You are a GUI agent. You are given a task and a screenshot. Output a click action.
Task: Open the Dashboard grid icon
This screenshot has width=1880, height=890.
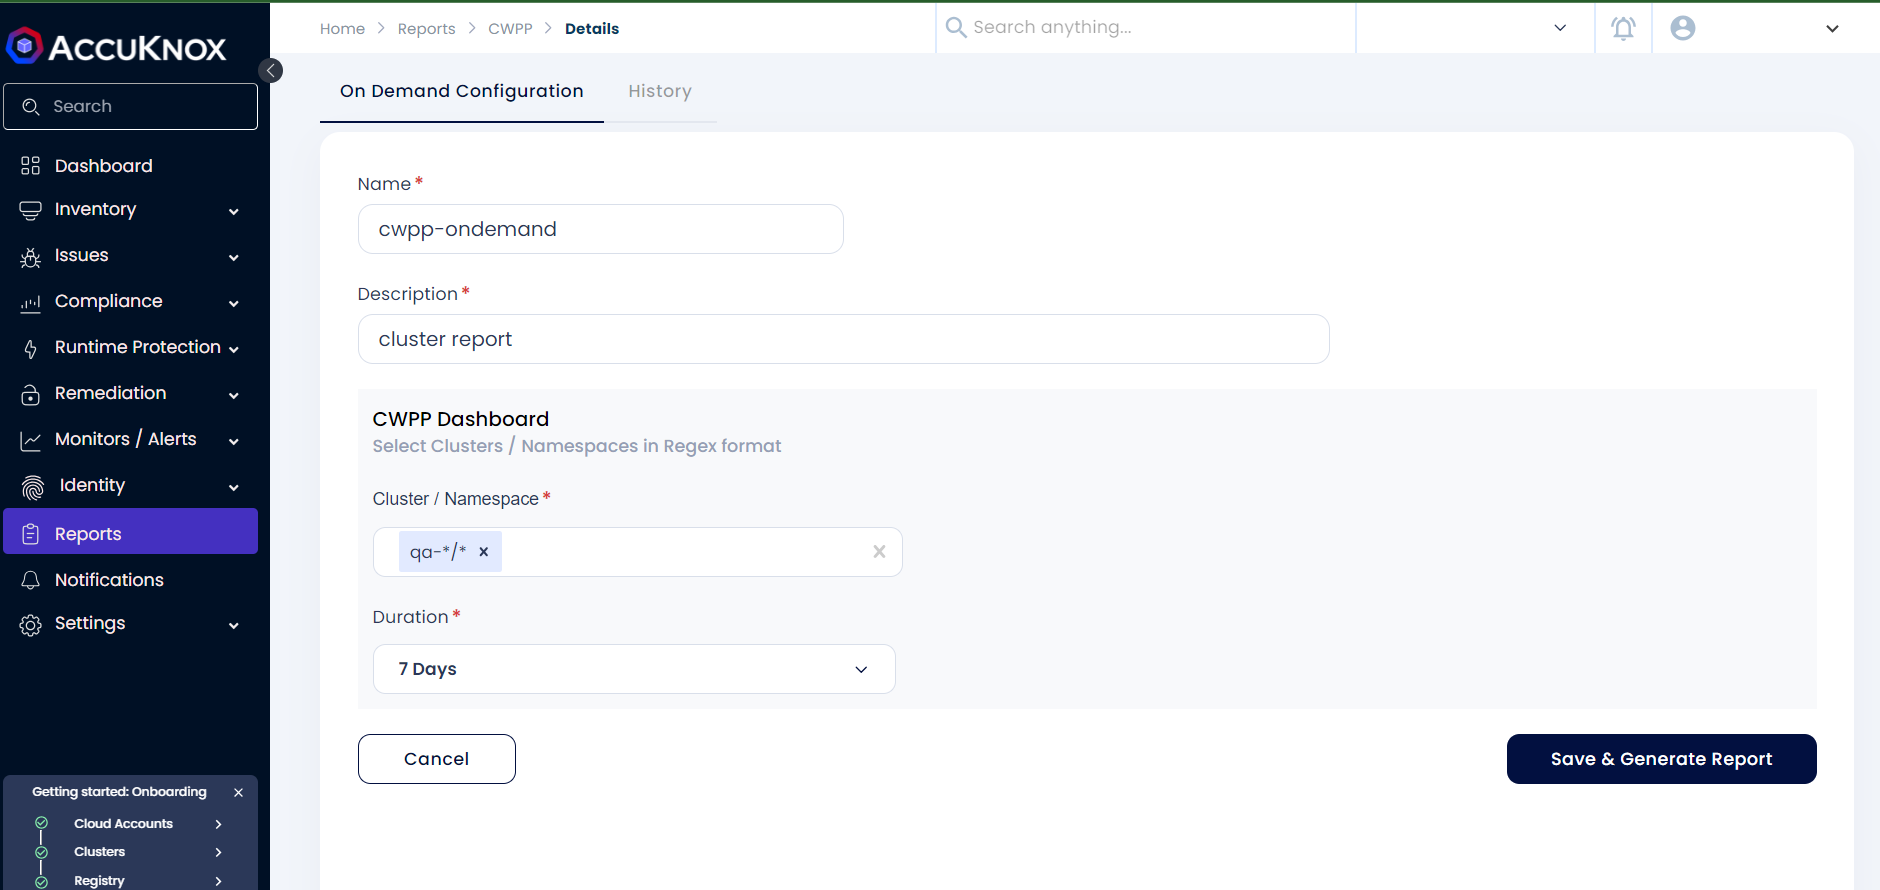31,166
